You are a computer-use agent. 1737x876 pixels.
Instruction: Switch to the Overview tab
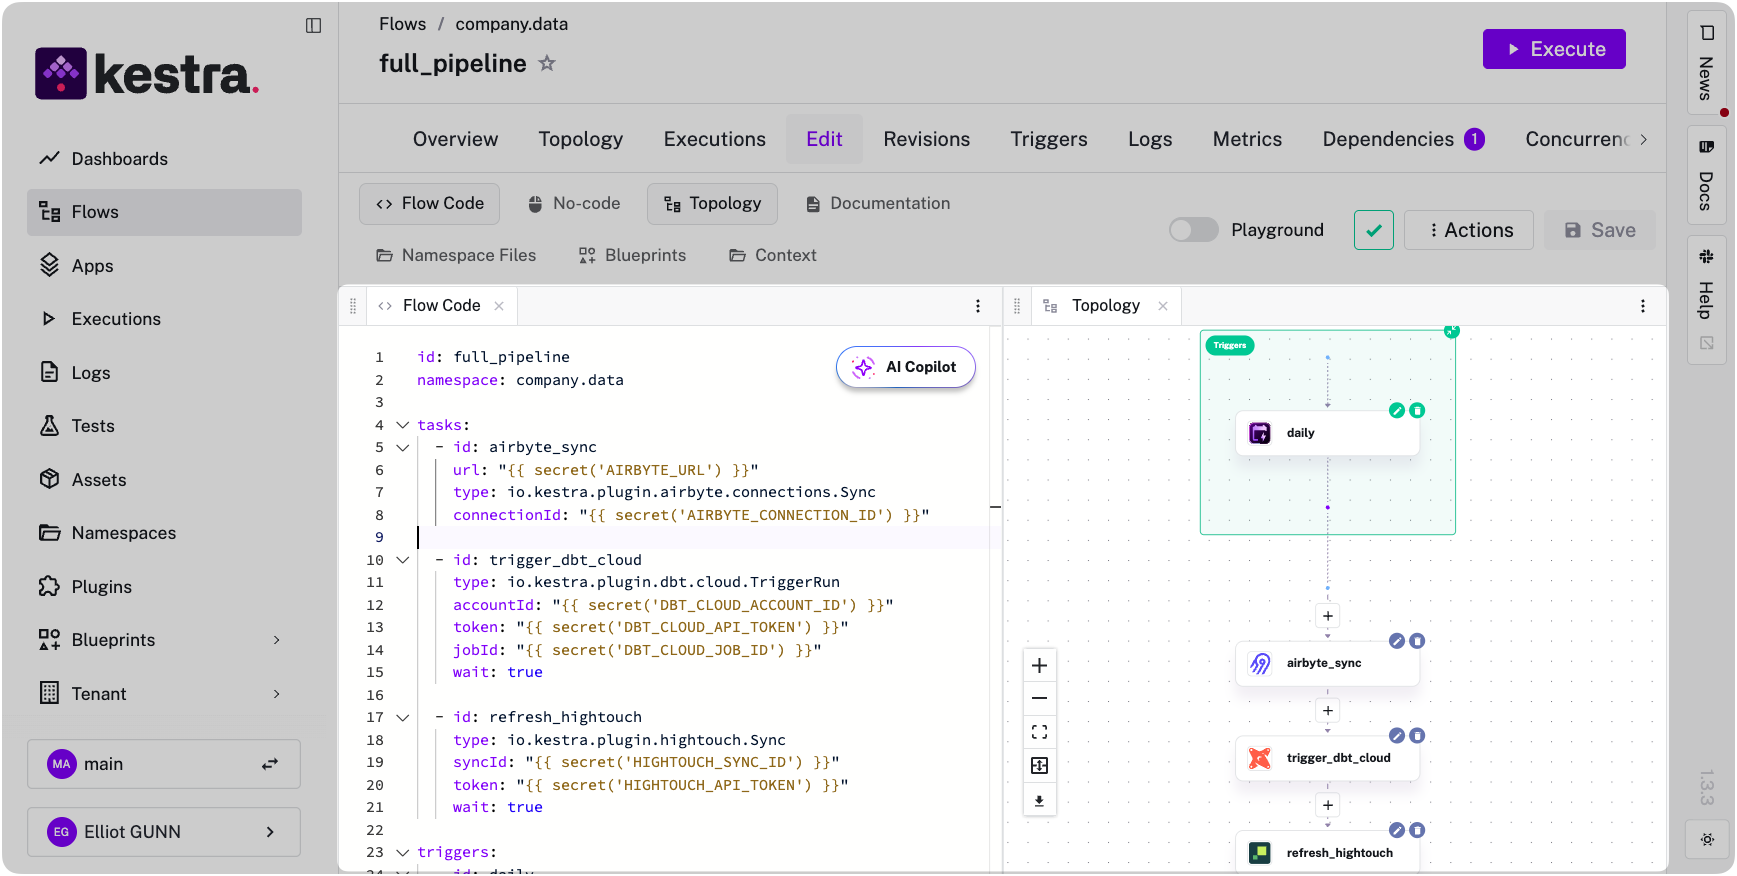pos(455,139)
